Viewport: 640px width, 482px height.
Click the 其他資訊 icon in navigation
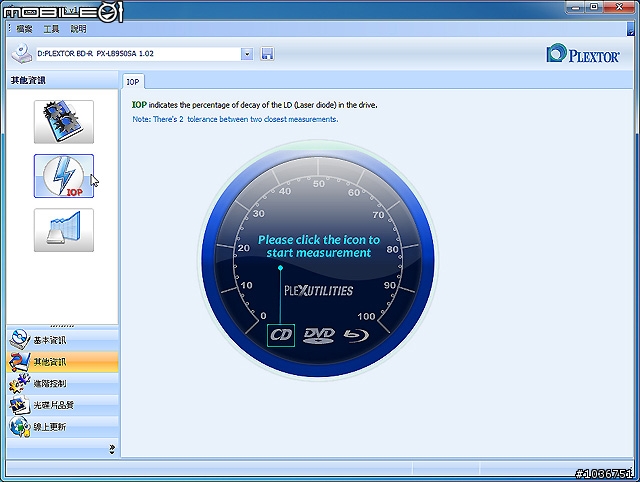(20, 362)
